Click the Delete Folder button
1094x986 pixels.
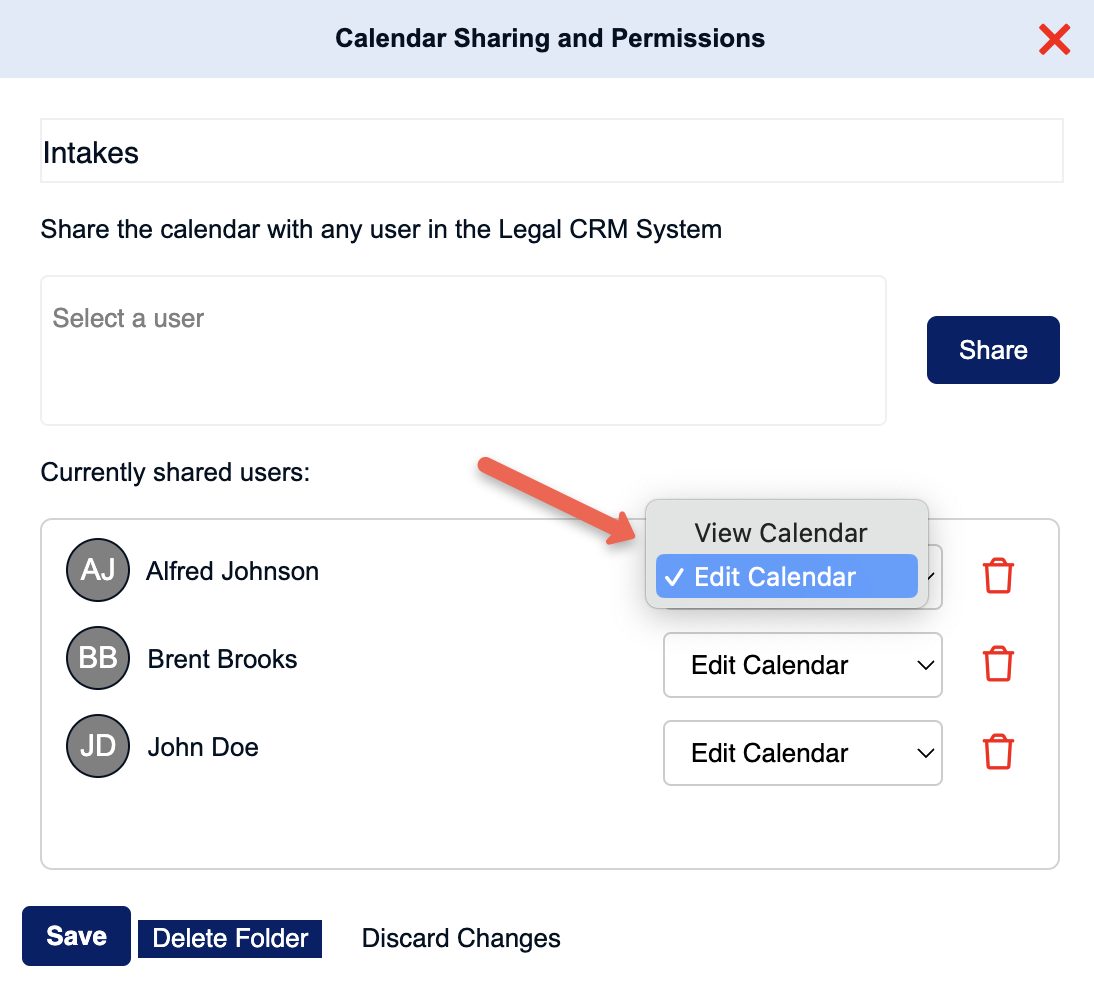click(x=230, y=939)
